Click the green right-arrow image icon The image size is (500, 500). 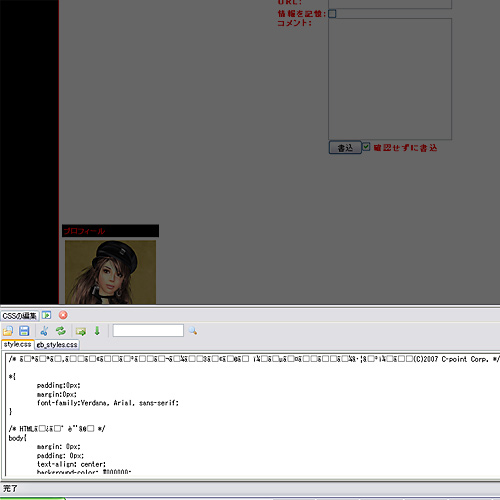81,331
